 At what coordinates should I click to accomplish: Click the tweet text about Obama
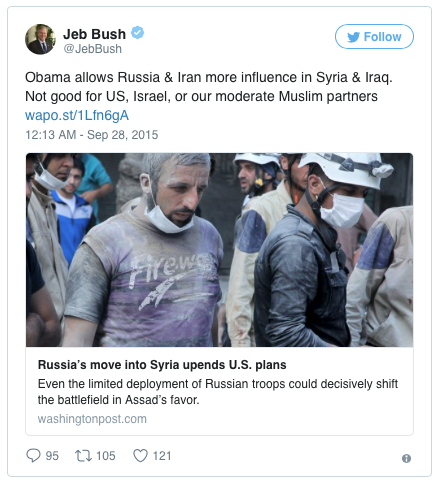(209, 87)
